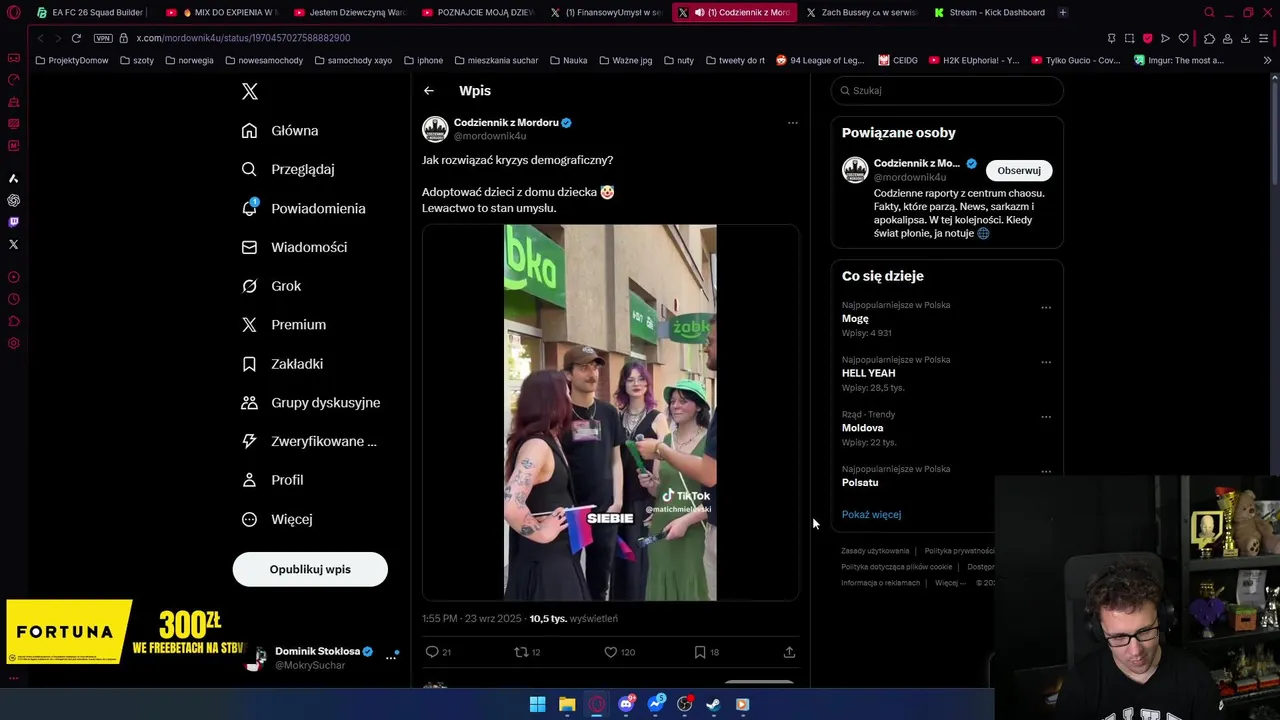Open Codziennik z Mordoru author name on the post
The image size is (1280, 720).
(506, 123)
